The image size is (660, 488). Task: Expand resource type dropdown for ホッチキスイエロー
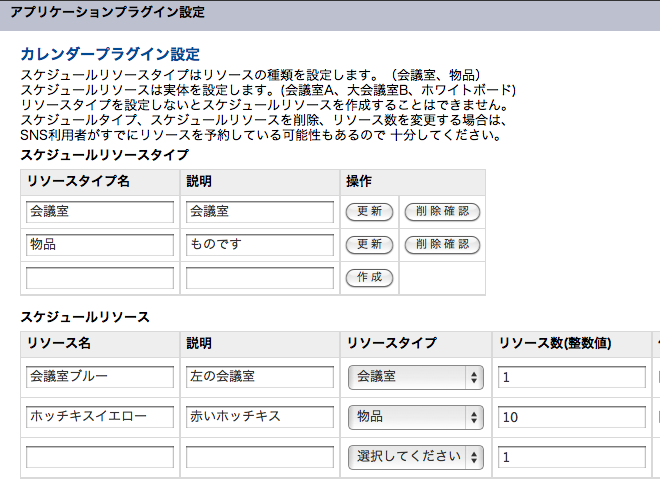[416, 417]
